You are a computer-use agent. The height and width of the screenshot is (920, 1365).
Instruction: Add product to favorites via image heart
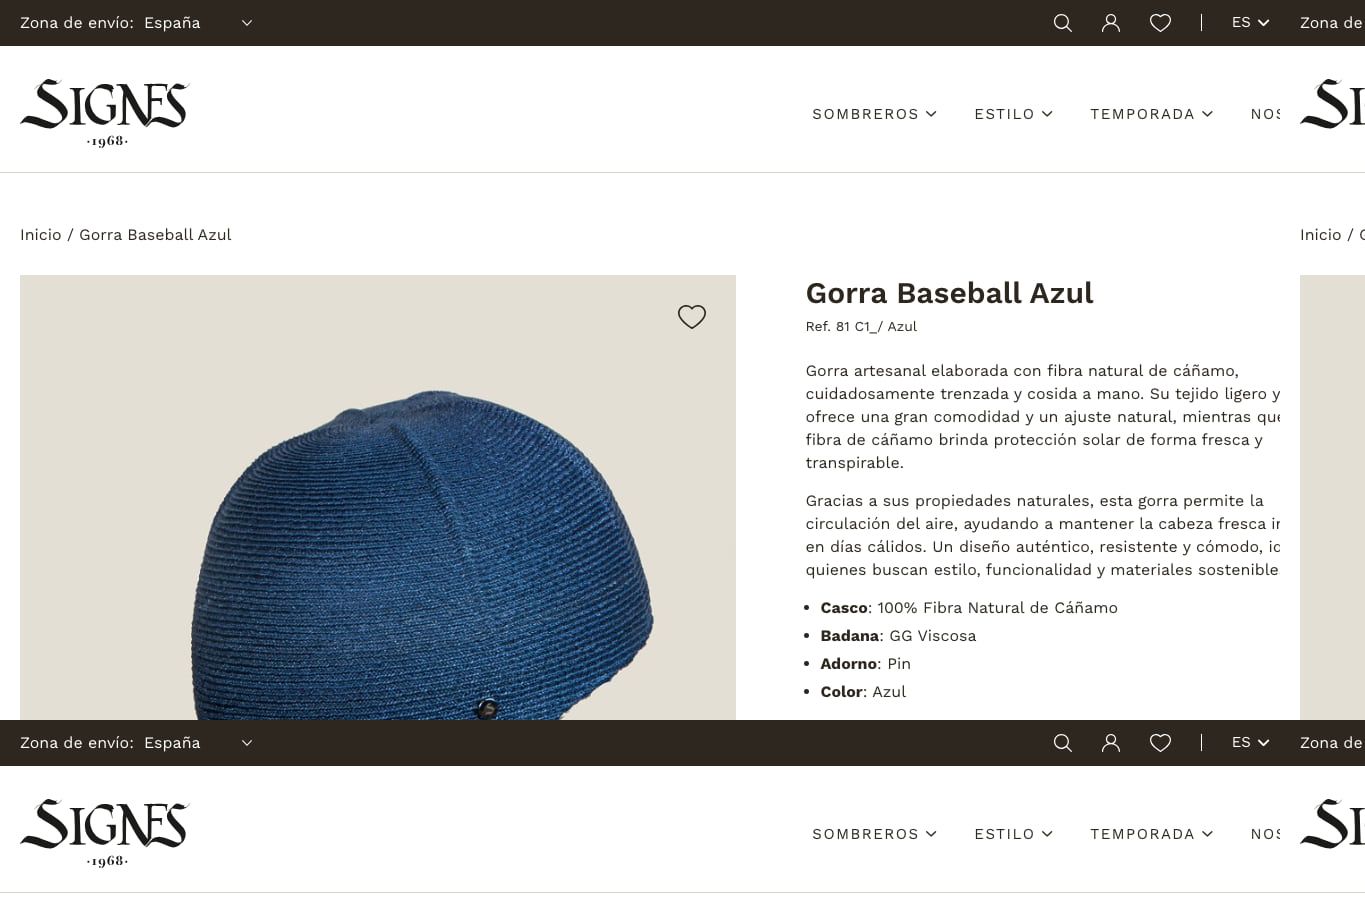click(x=692, y=317)
